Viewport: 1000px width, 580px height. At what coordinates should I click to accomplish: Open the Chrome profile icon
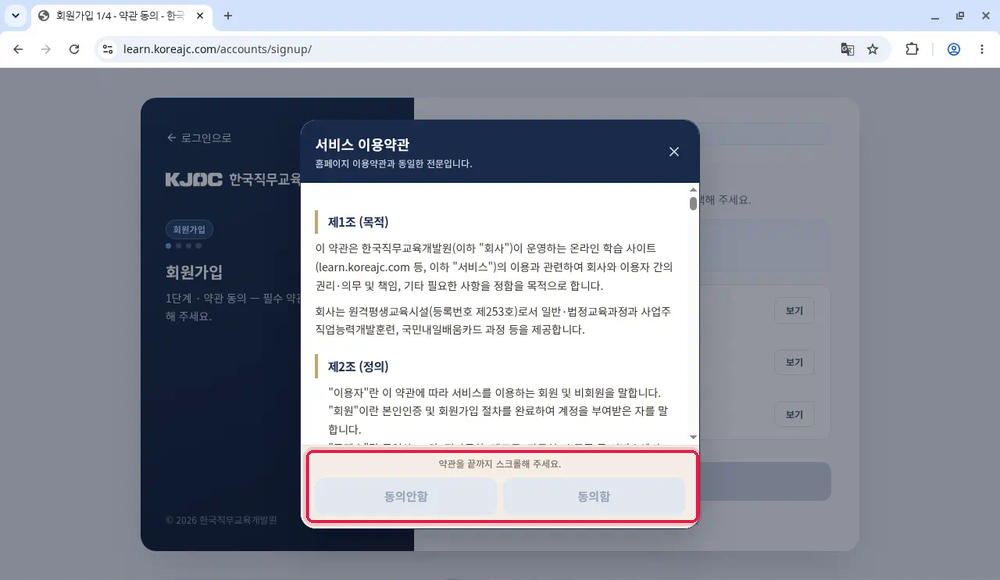[x=953, y=49]
